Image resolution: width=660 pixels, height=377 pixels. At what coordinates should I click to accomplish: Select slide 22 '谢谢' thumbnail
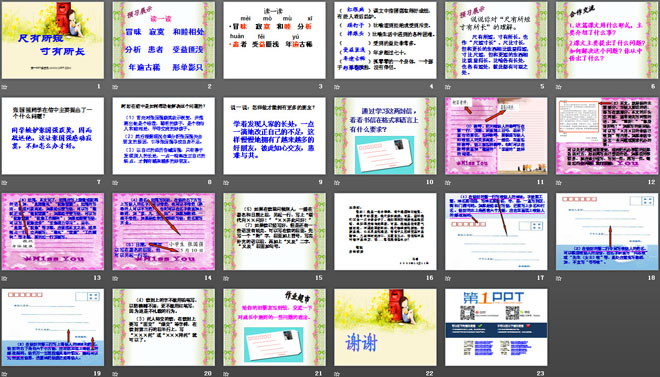[385, 327]
